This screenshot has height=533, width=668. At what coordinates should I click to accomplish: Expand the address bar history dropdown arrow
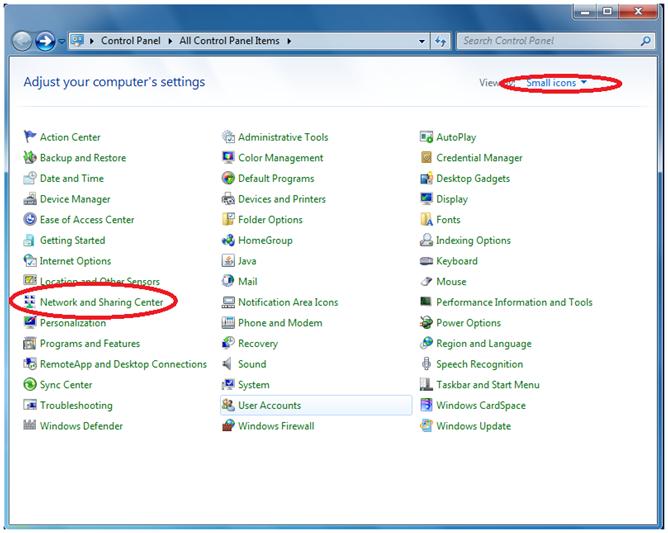(x=422, y=41)
